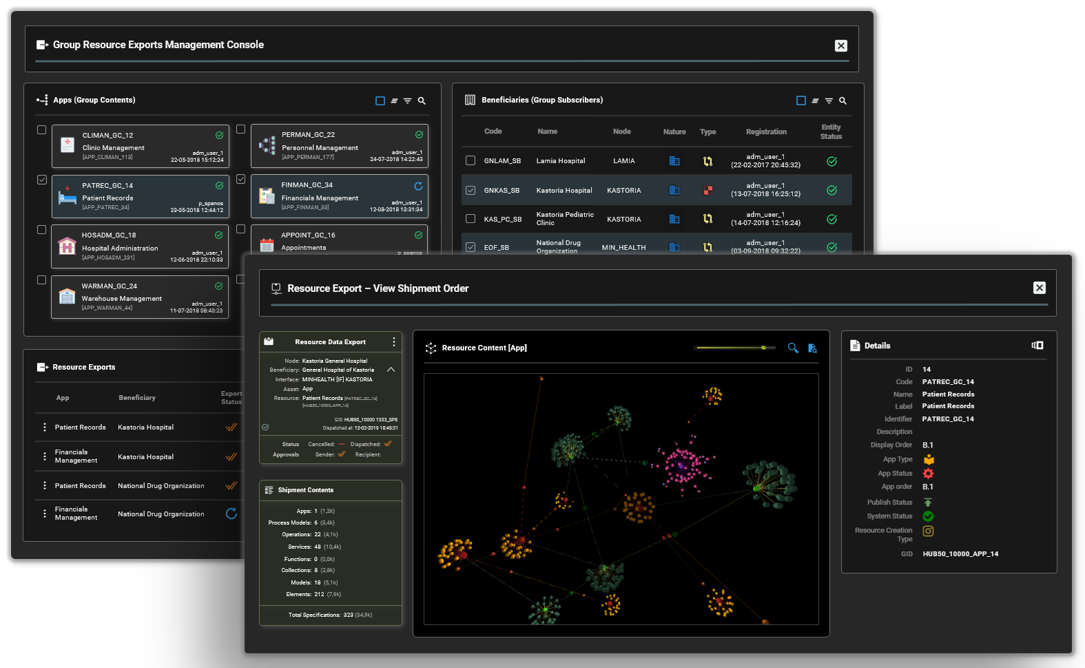Screen dimensions: 1085x668
Task: Open the HOSADM_GC_18 Hospital Administration card
Action: click(x=139, y=246)
